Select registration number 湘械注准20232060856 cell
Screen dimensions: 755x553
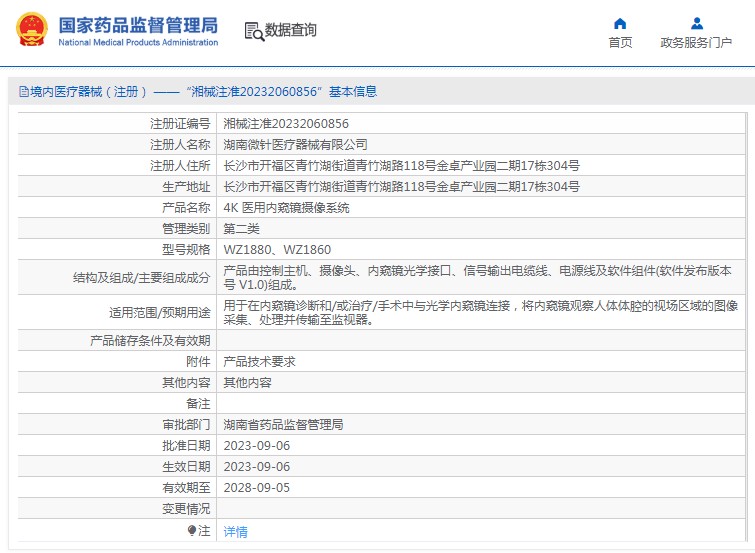tap(286, 124)
